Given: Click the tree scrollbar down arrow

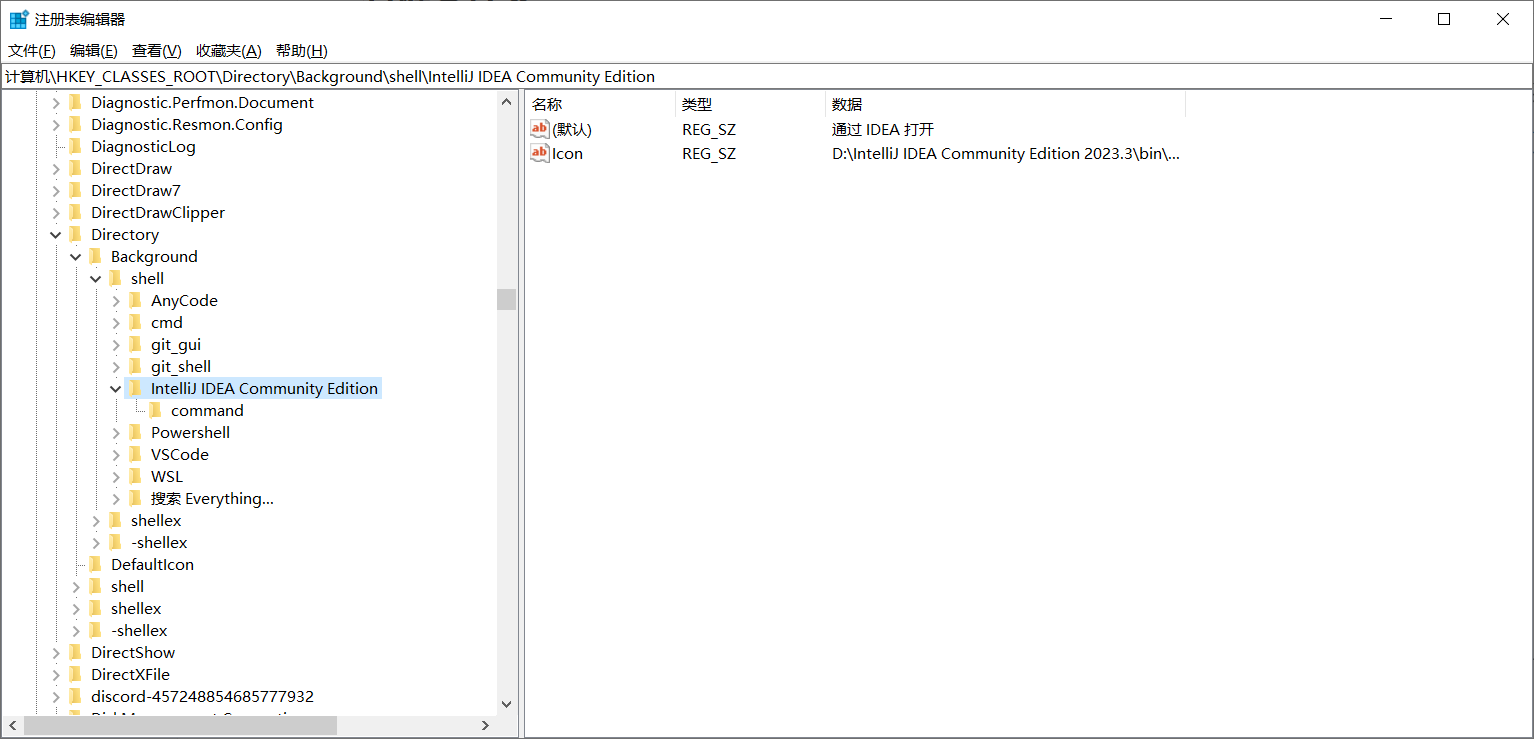Looking at the screenshot, I should pos(506,704).
